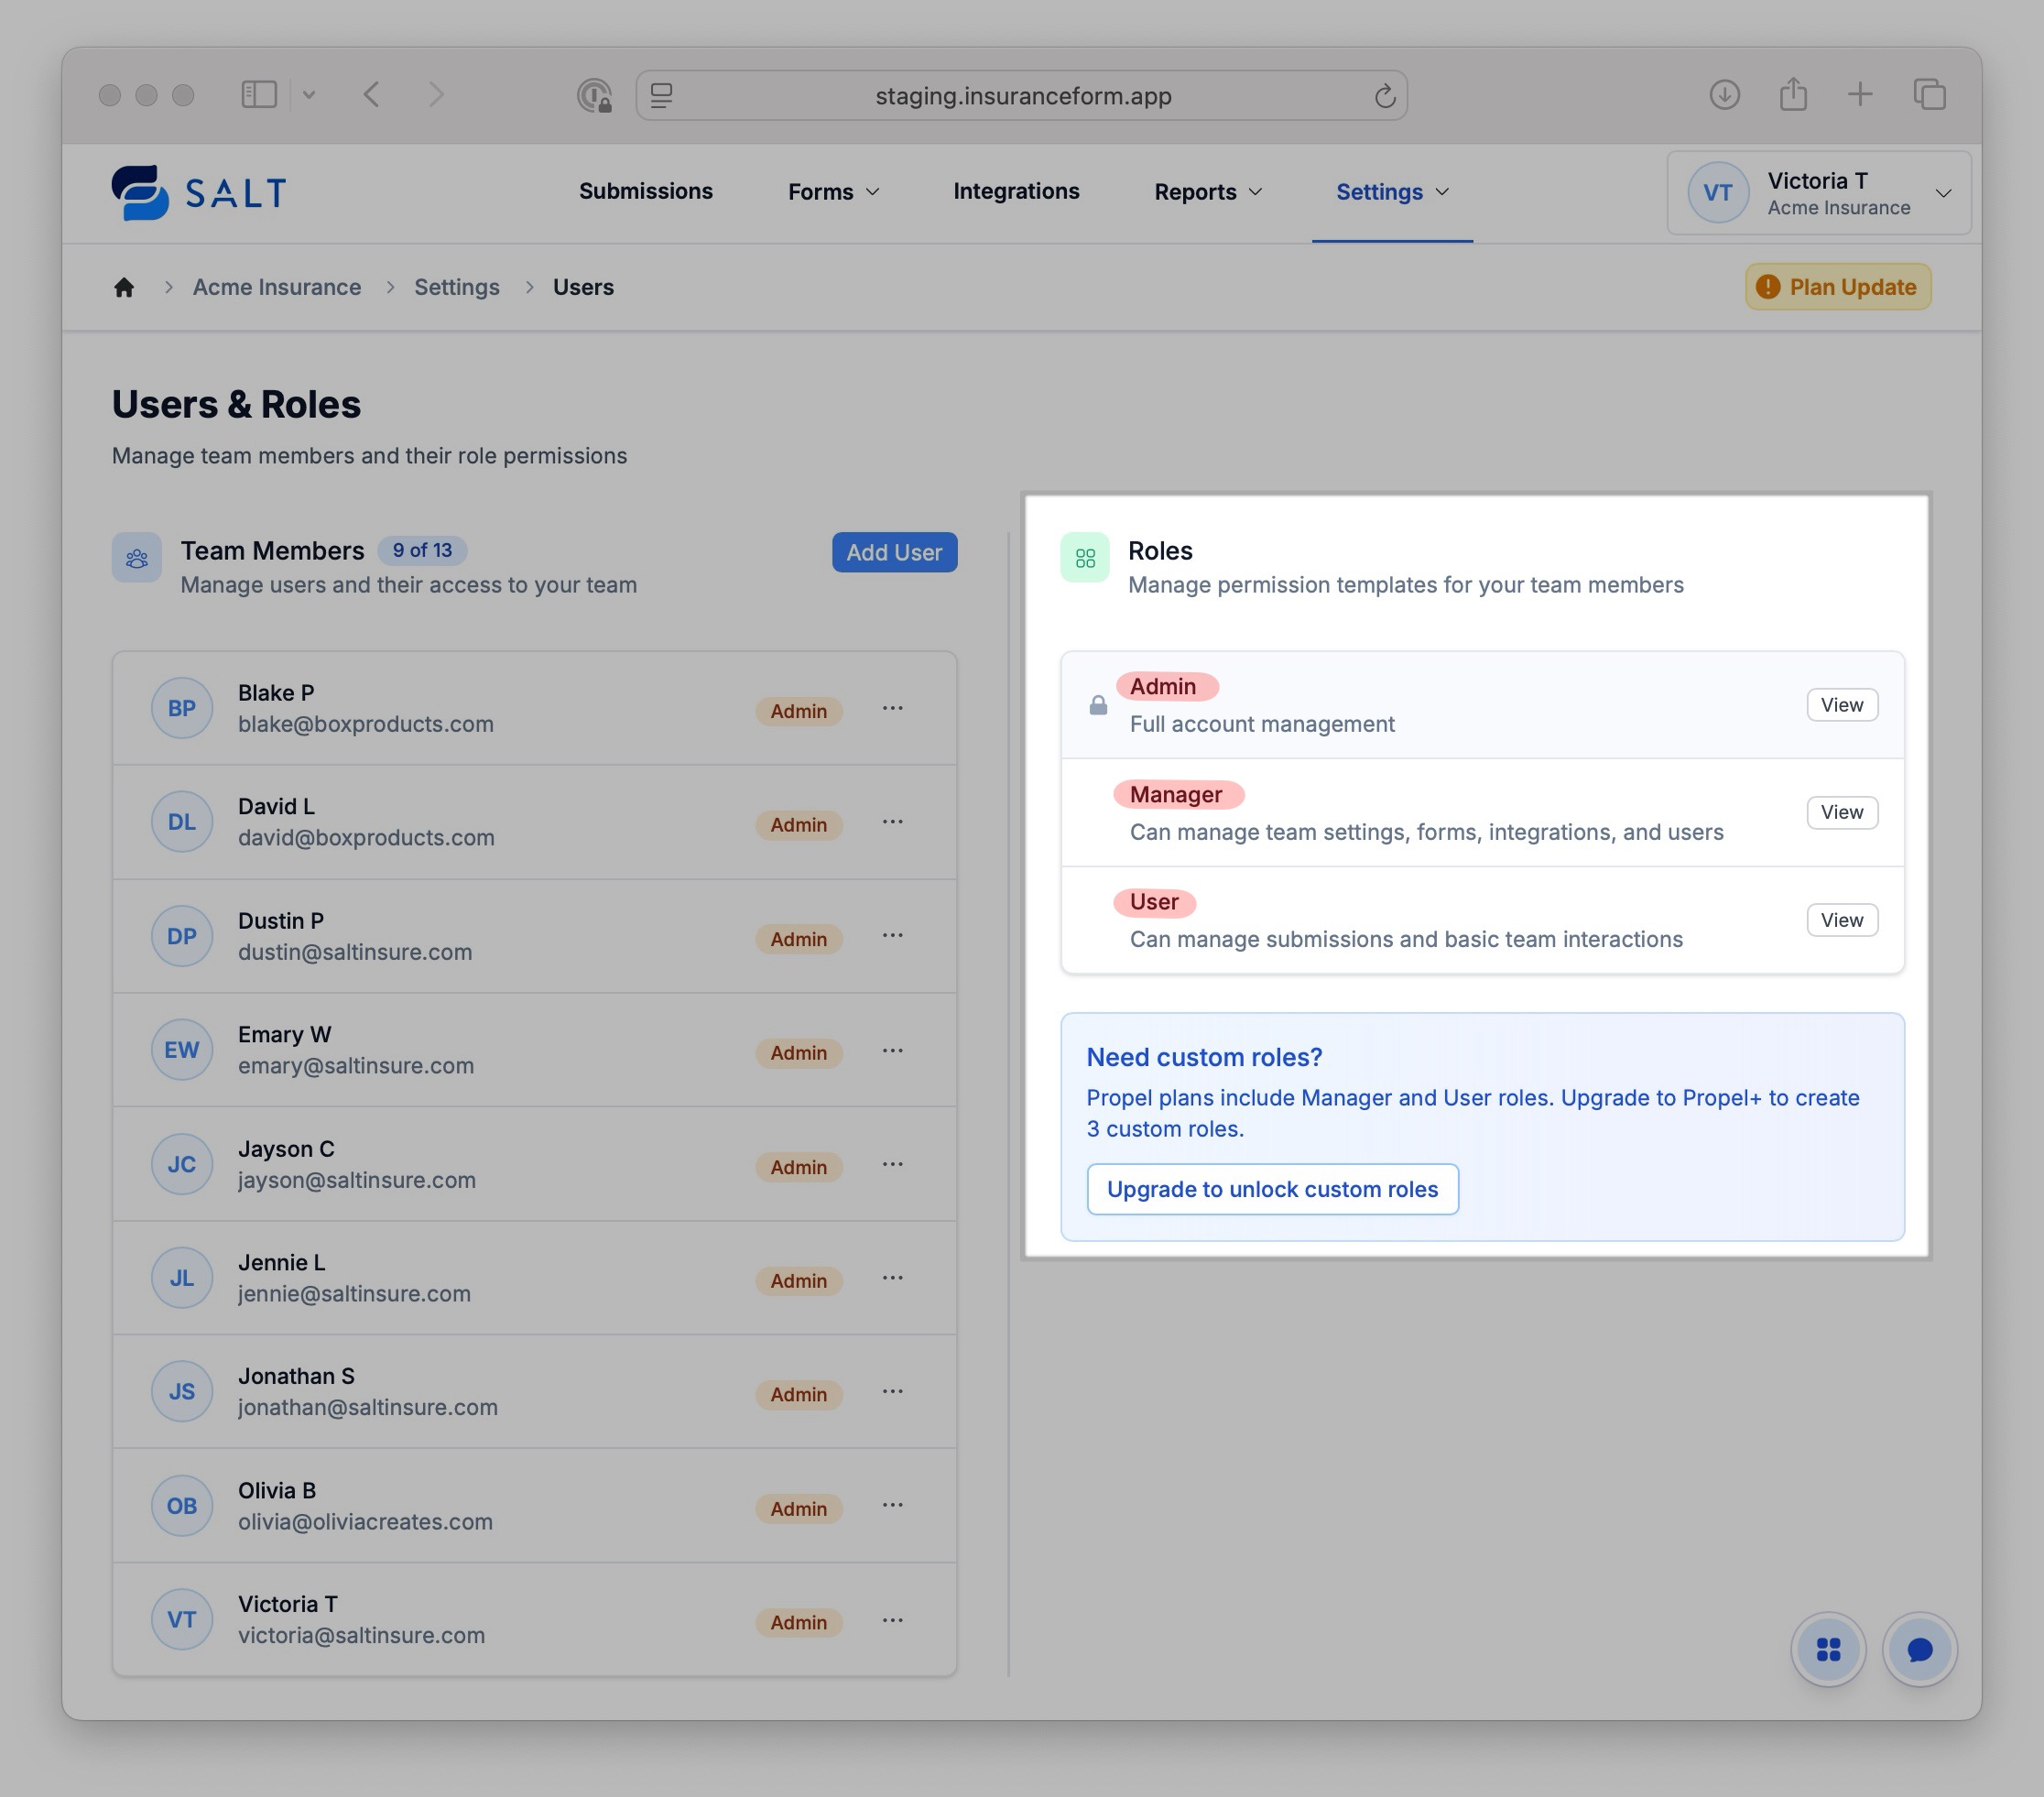Screen dimensions: 2044x1797
Task: Open the Integrations nav item
Action: tap(1016, 191)
